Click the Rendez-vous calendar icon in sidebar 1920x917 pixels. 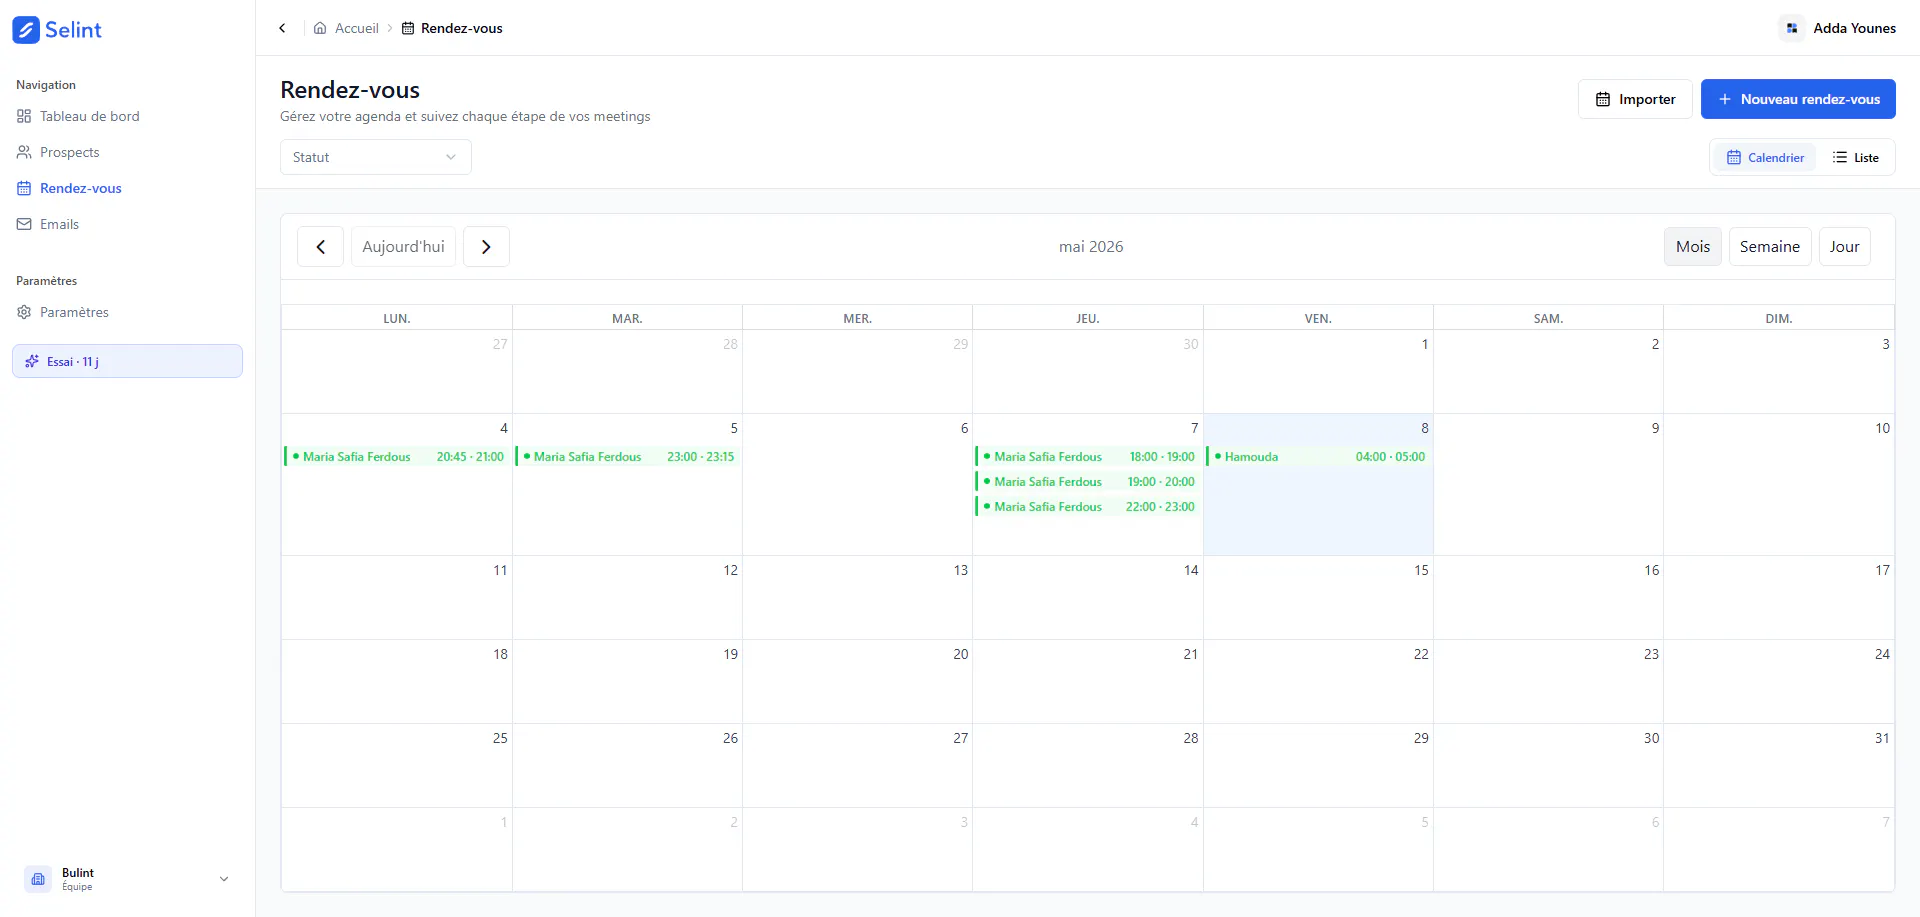tap(24, 188)
